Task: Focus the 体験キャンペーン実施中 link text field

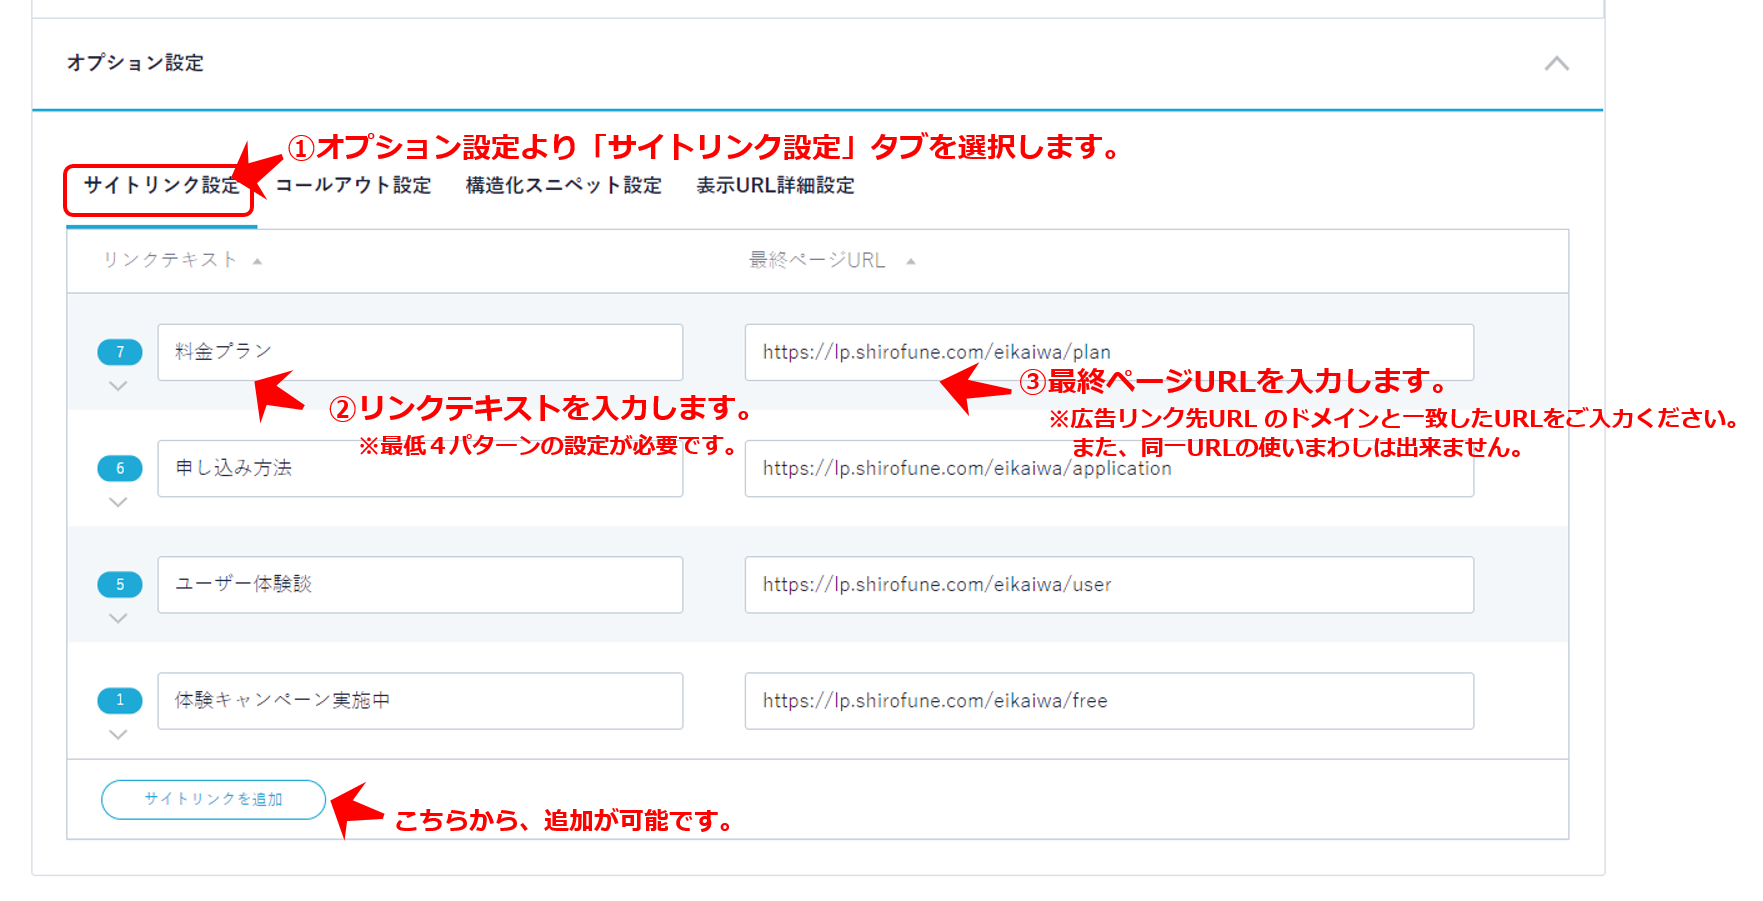Action: (420, 700)
